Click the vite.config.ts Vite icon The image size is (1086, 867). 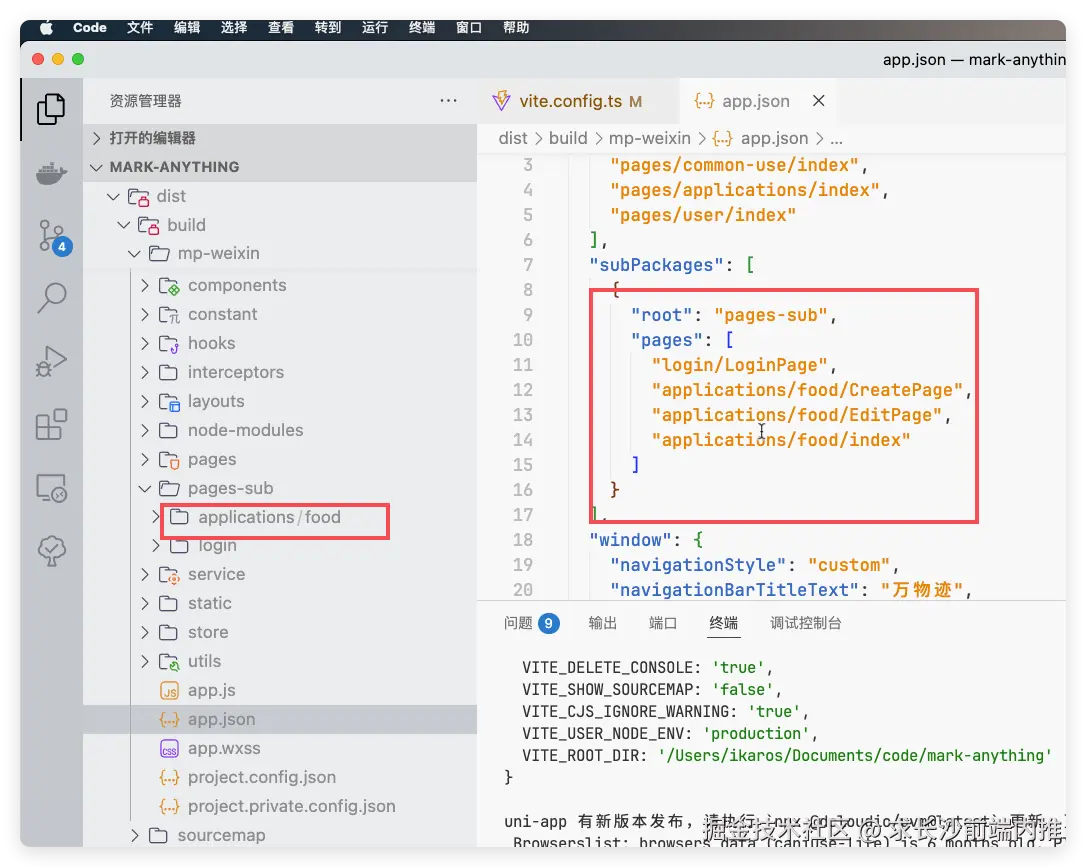click(501, 101)
